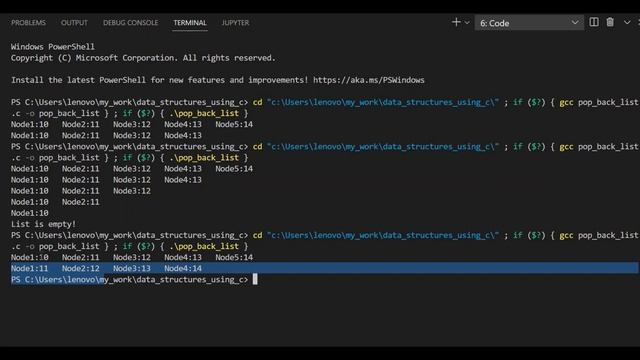This screenshot has width=640, height=360.
Task: Click the highlighted 'Node1:11' output value
Action: click(29, 269)
